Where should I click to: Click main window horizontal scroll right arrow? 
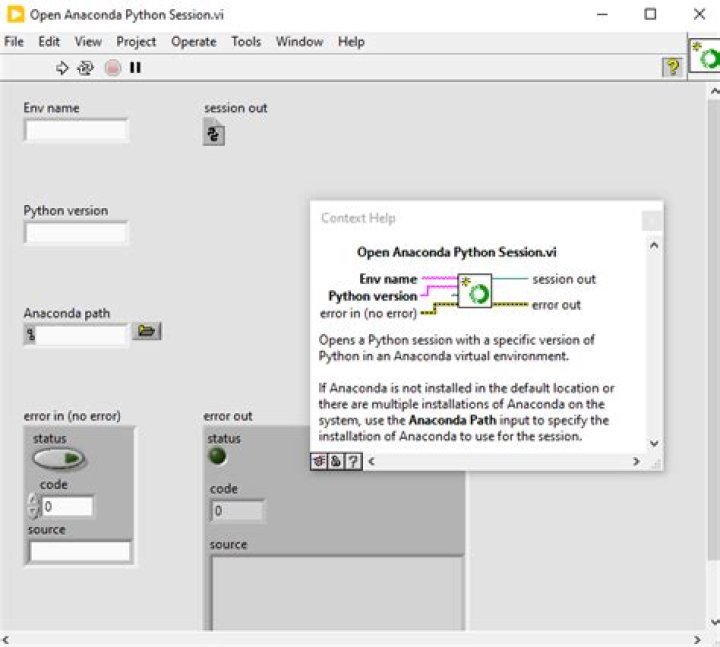click(697, 639)
